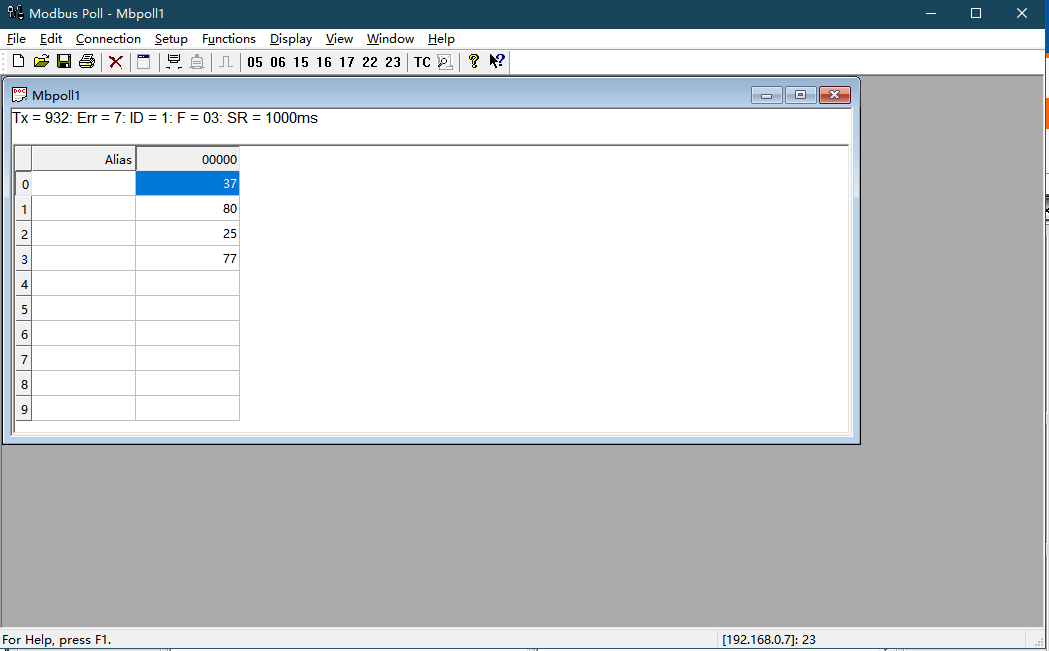This screenshot has height=651, width=1049.
Task: Click the Tx = 932 status line
Action: [x=165, y=118]
